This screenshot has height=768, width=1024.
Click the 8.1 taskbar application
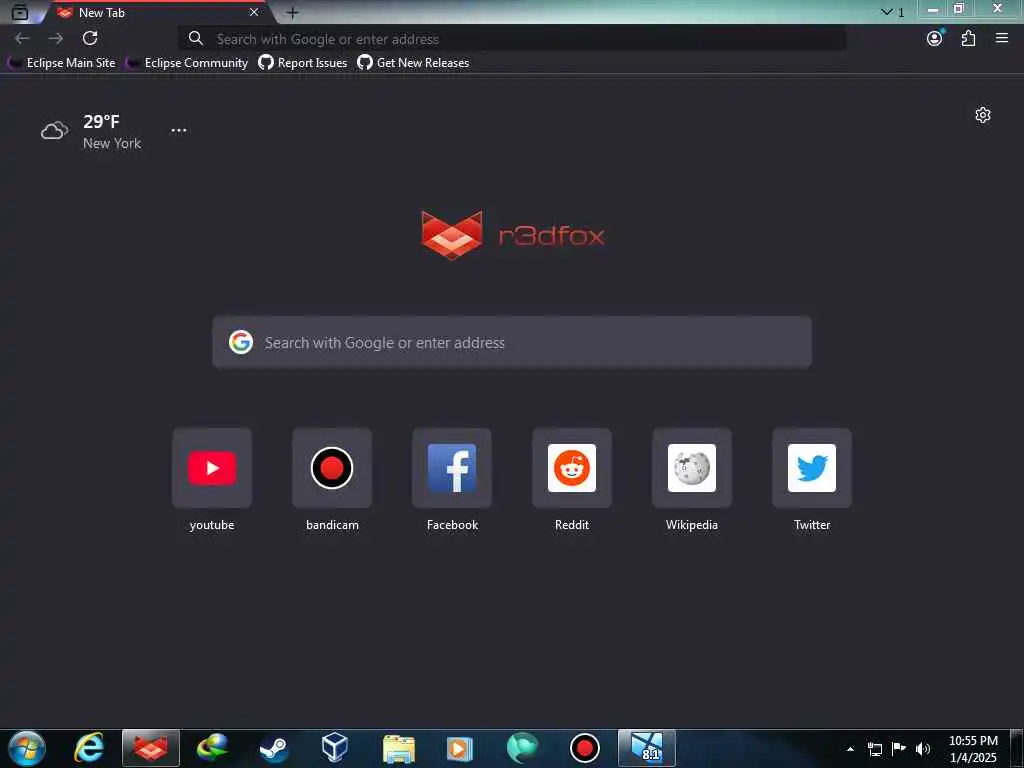pyautogui.click(x=647, y=748)
